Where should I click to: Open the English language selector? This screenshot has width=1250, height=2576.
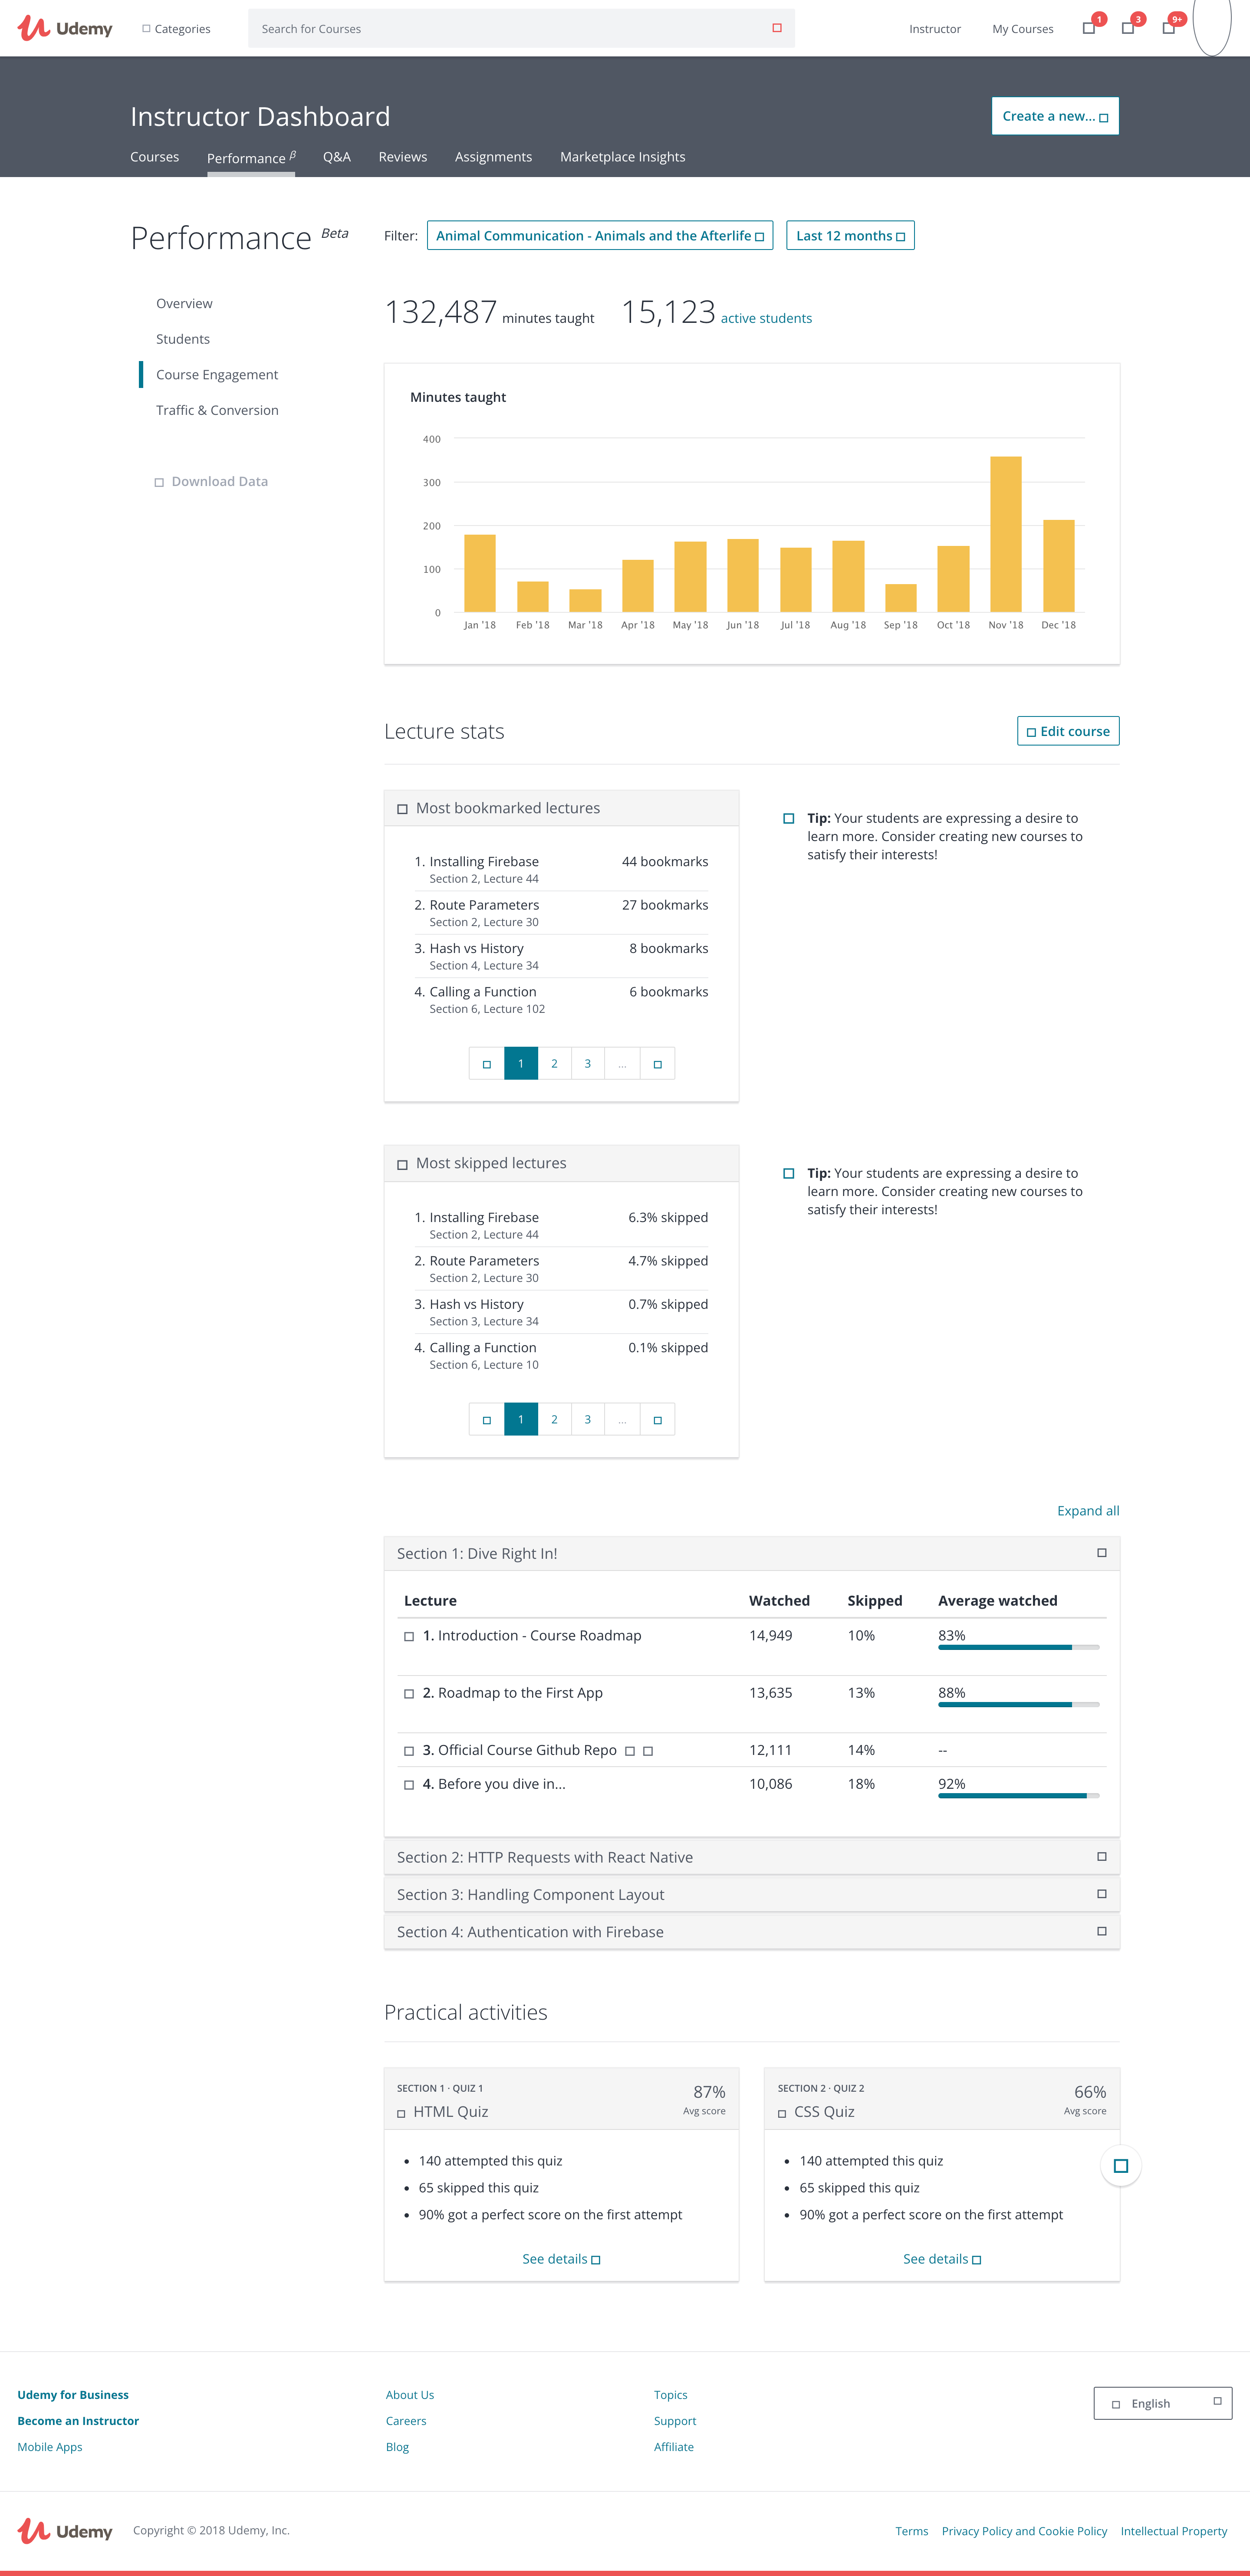tap(1163, 2403)
